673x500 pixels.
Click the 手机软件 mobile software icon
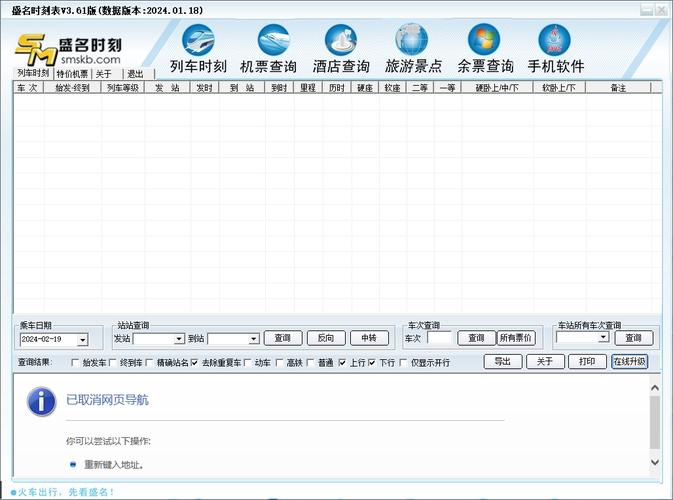[556, 41]
